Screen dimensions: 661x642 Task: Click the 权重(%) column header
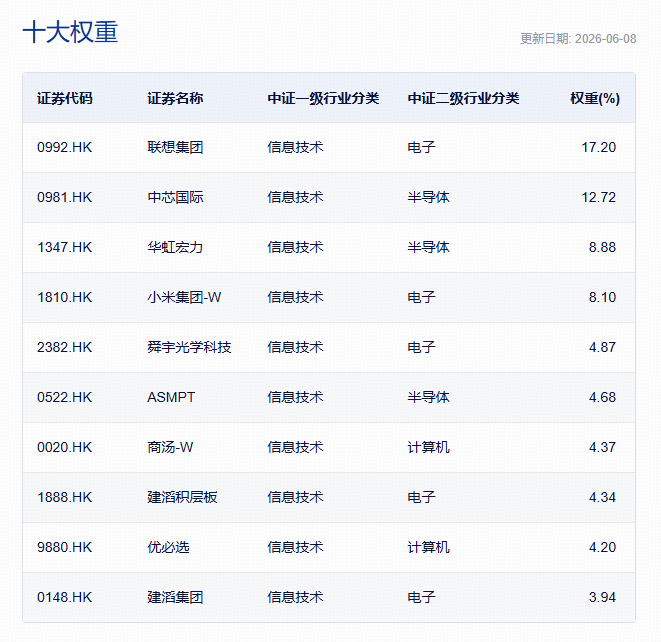[595, 98]
